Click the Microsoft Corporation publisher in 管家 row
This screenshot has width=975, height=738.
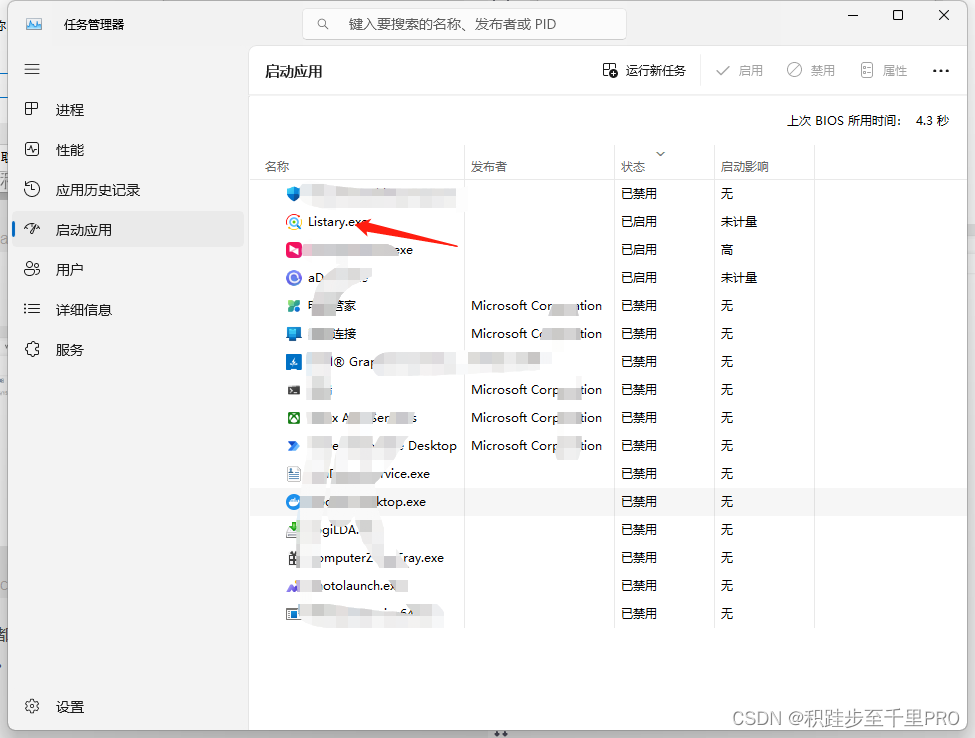(537, 305)
